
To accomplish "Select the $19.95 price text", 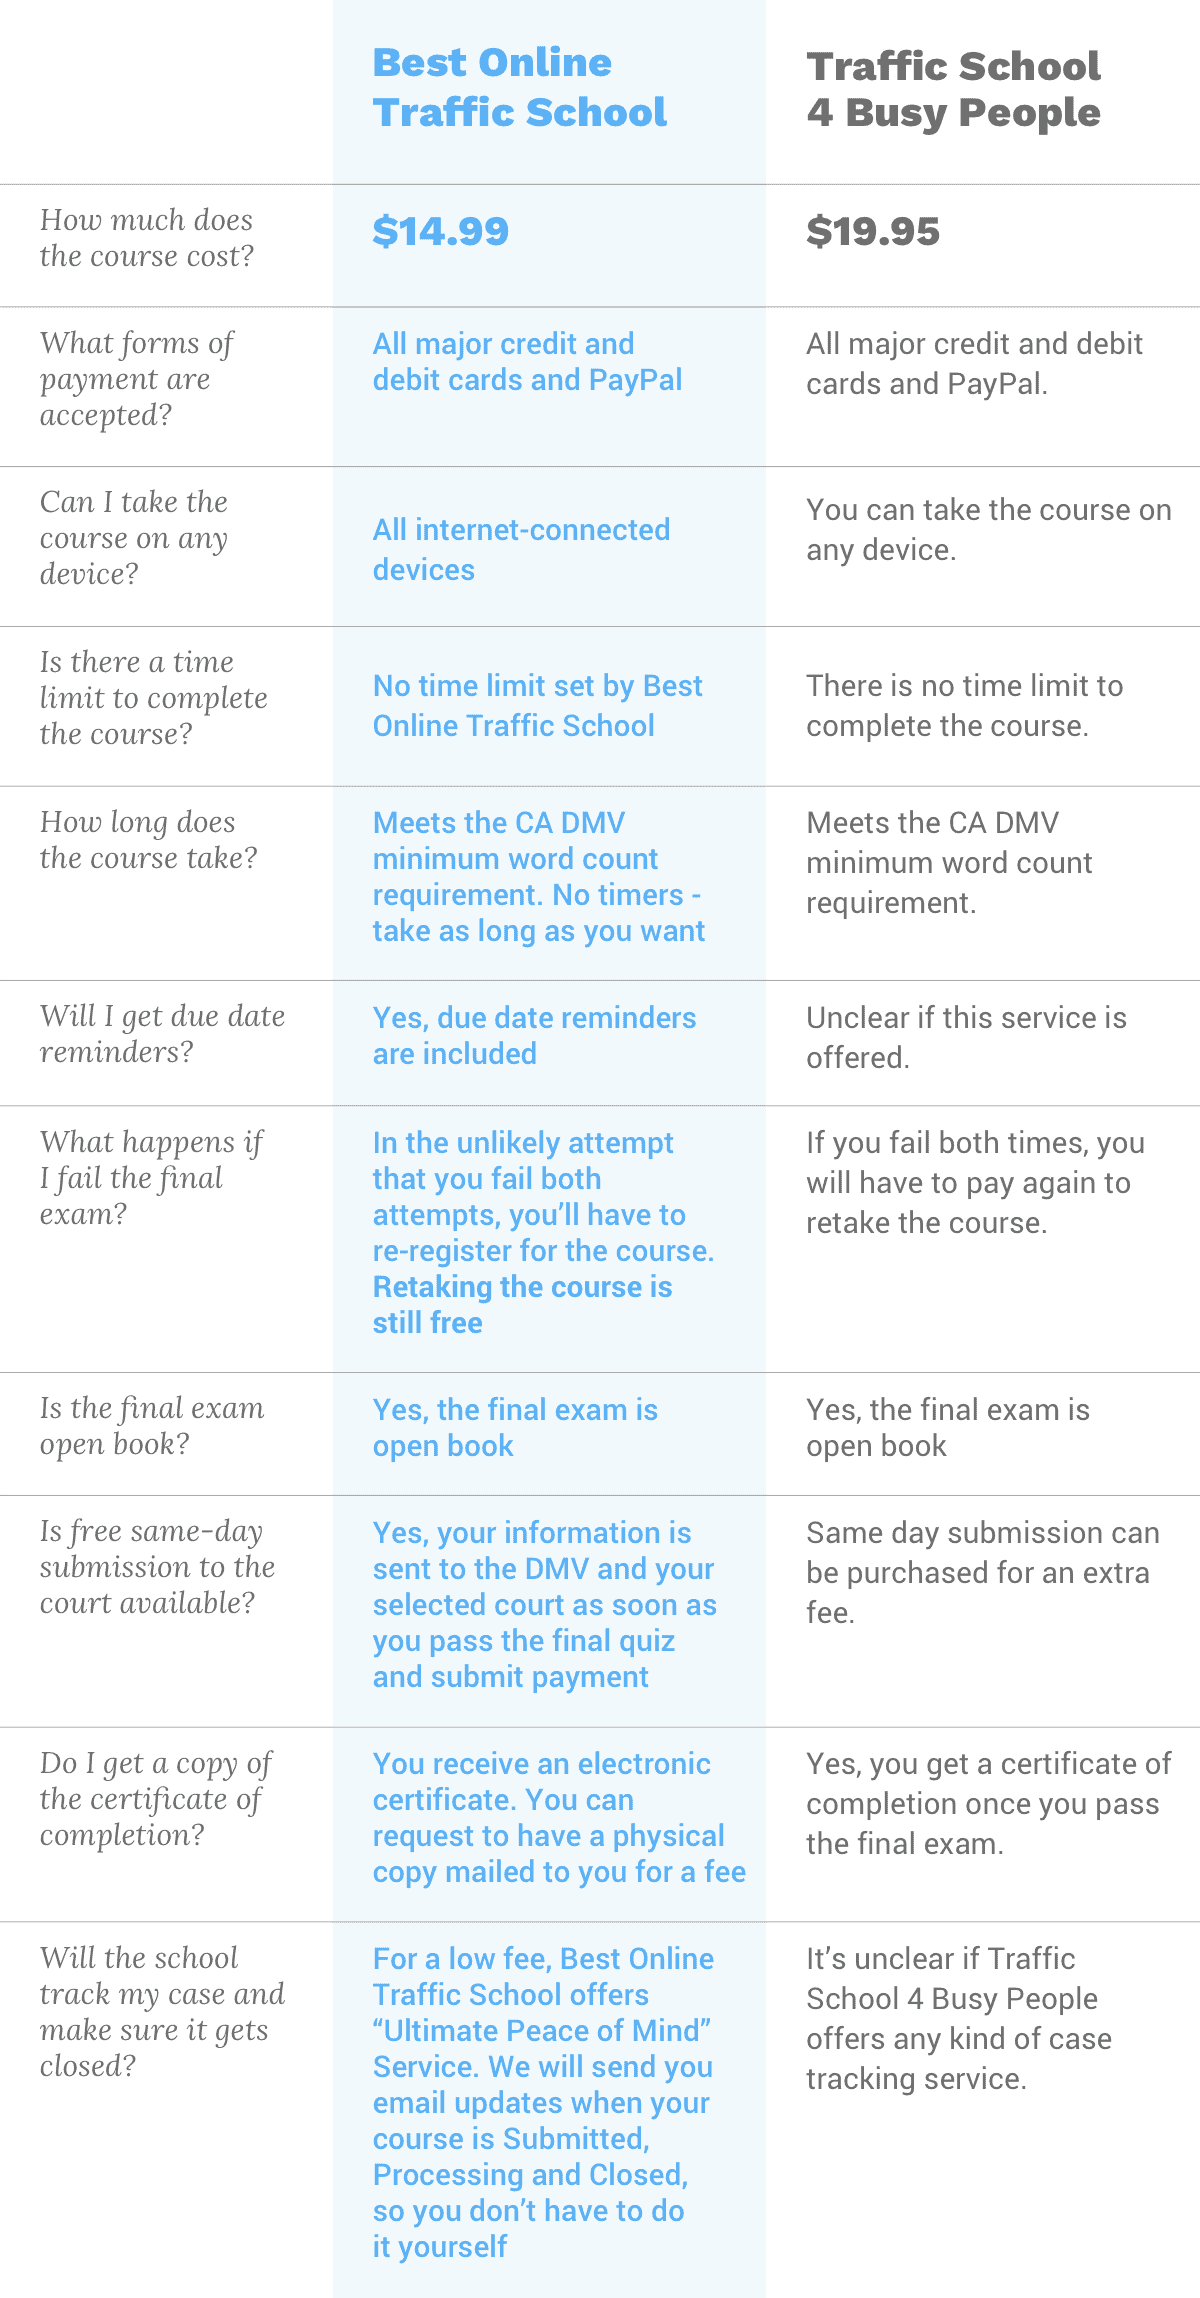I will pyautogui.click(x=873, y=231).
